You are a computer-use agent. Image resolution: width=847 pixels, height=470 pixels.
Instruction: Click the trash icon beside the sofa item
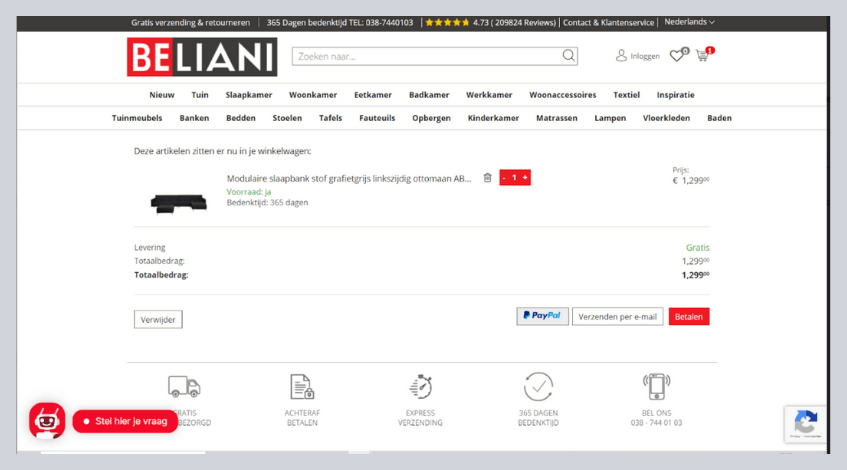coord(487,178)
